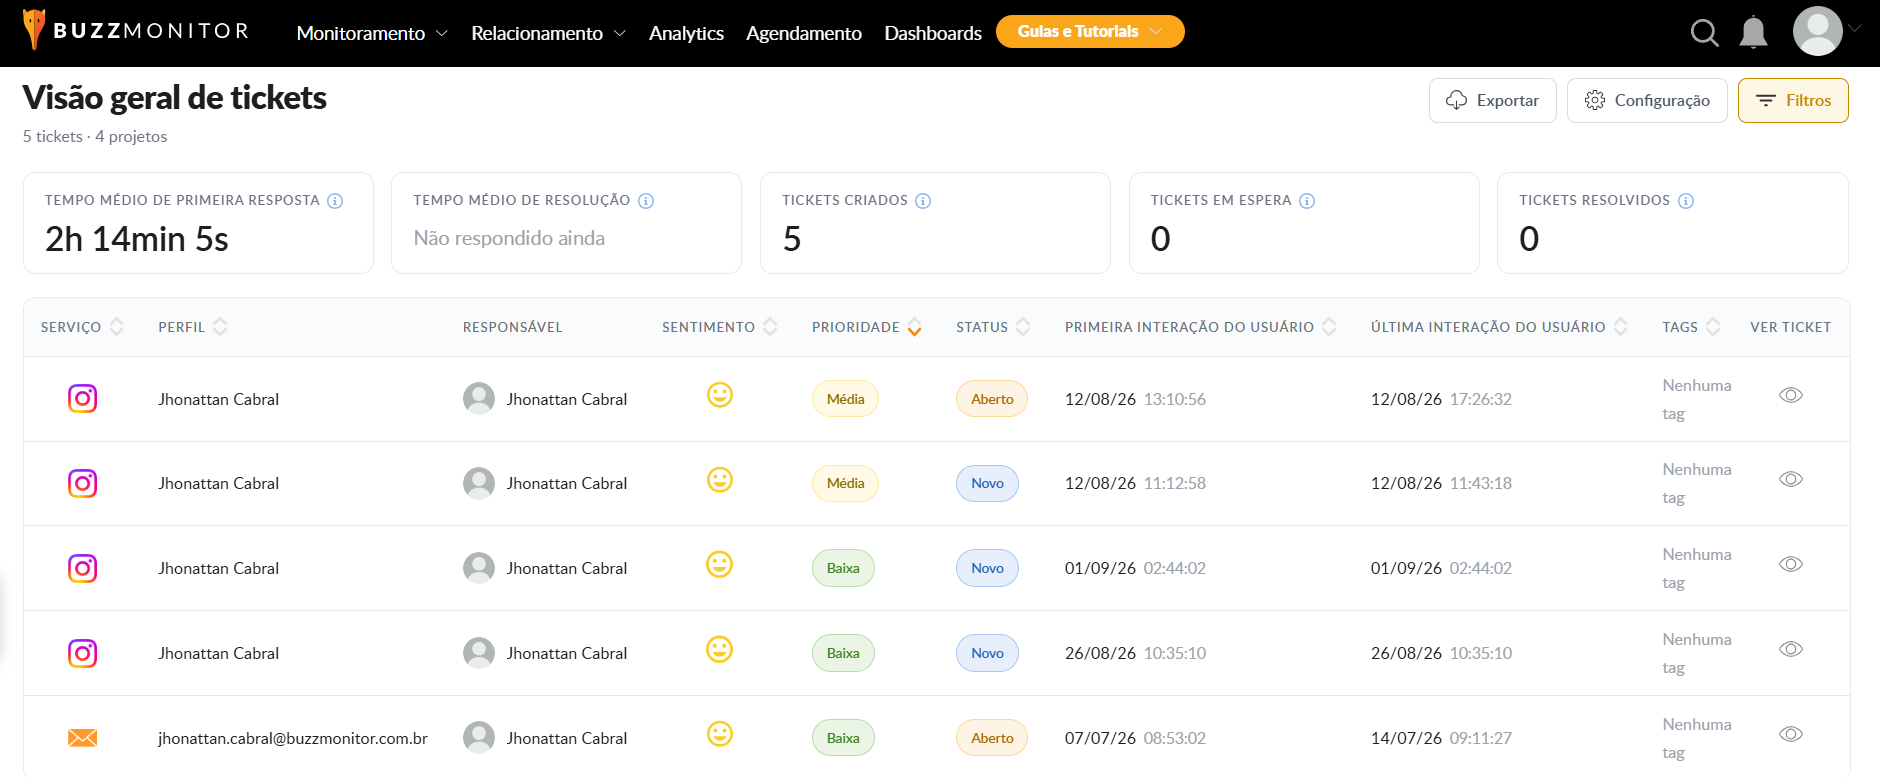Expand the Monitoramento menu
The height and width of the screenshot is (777, 1880).
(372, 33)
